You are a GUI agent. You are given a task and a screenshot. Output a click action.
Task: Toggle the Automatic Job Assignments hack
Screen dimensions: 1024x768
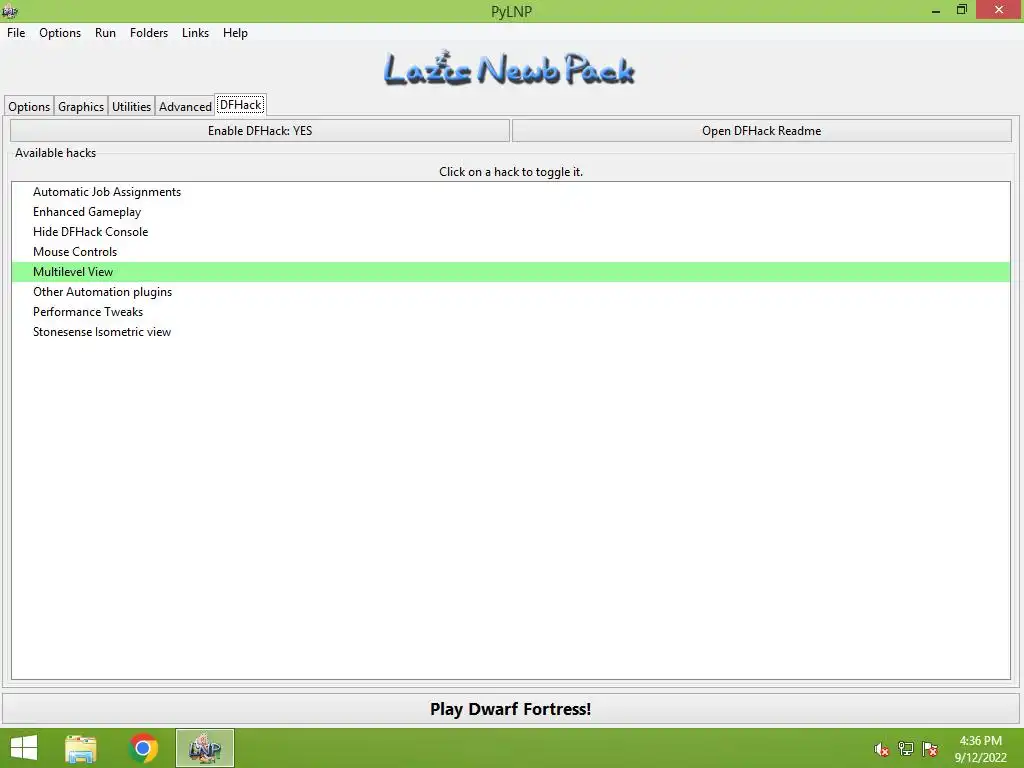pos(511,192)
